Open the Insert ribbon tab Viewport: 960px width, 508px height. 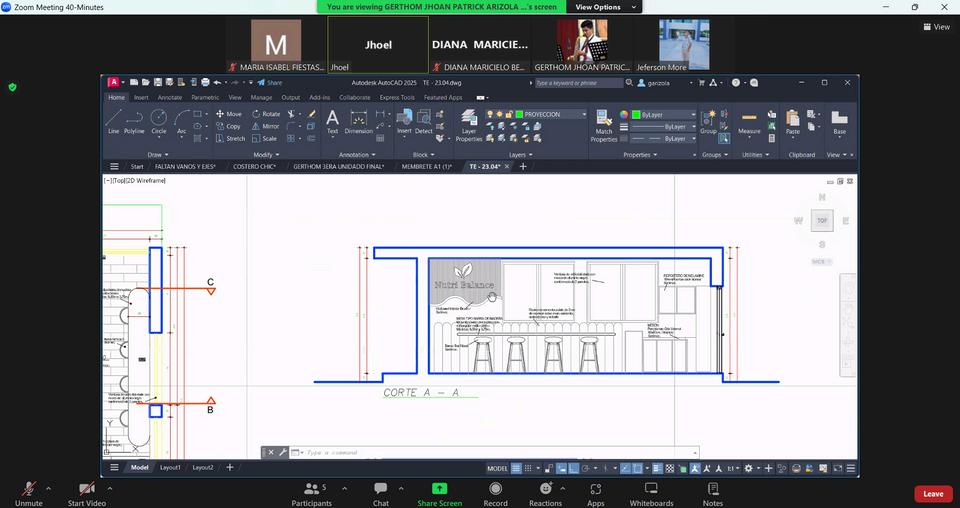pyautogui.click(x=141, y=97)
